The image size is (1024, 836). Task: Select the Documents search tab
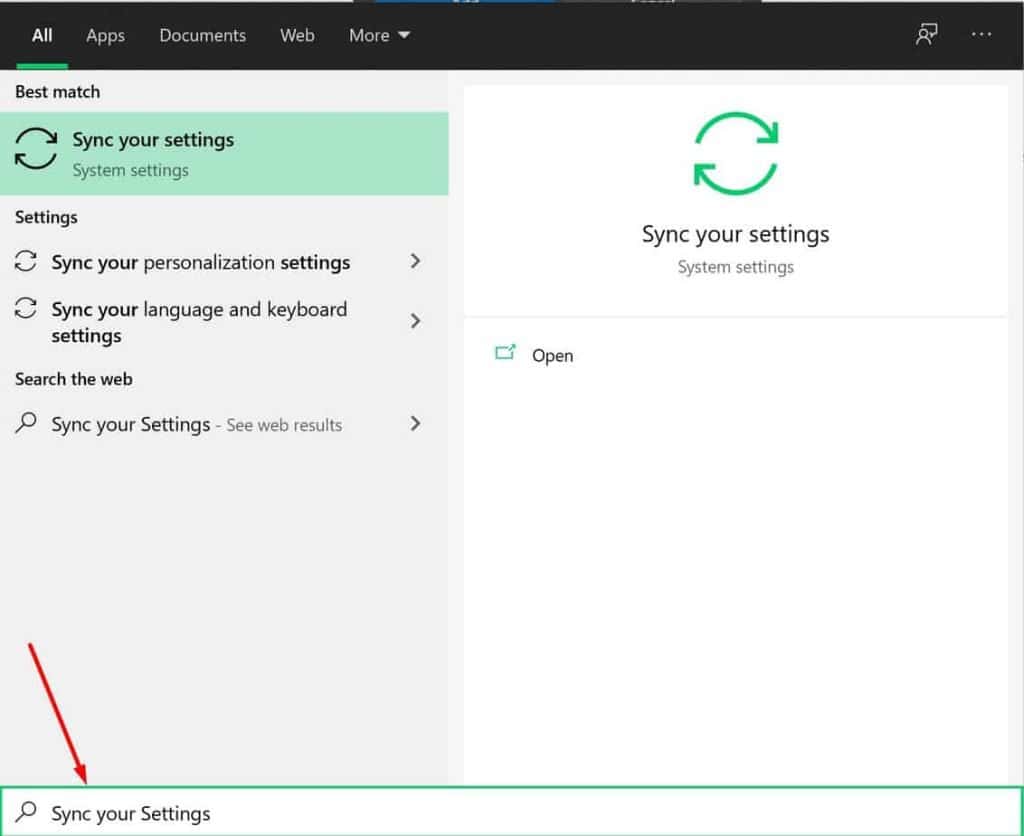point(202,35)
